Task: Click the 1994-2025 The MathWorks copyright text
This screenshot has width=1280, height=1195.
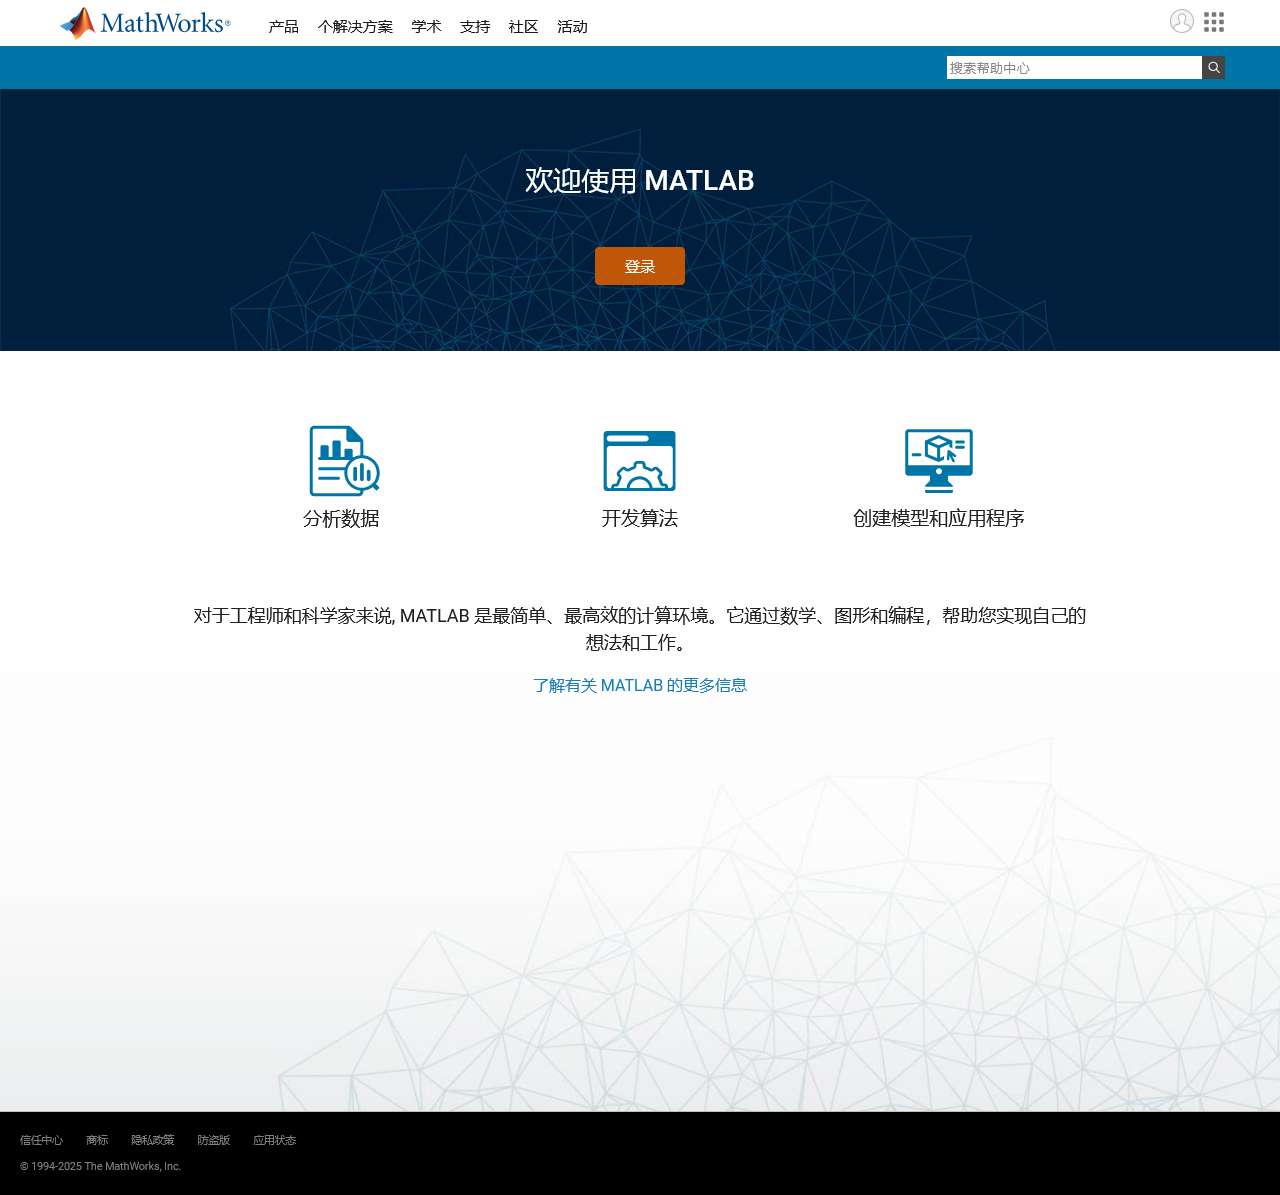Action: 101,1166
